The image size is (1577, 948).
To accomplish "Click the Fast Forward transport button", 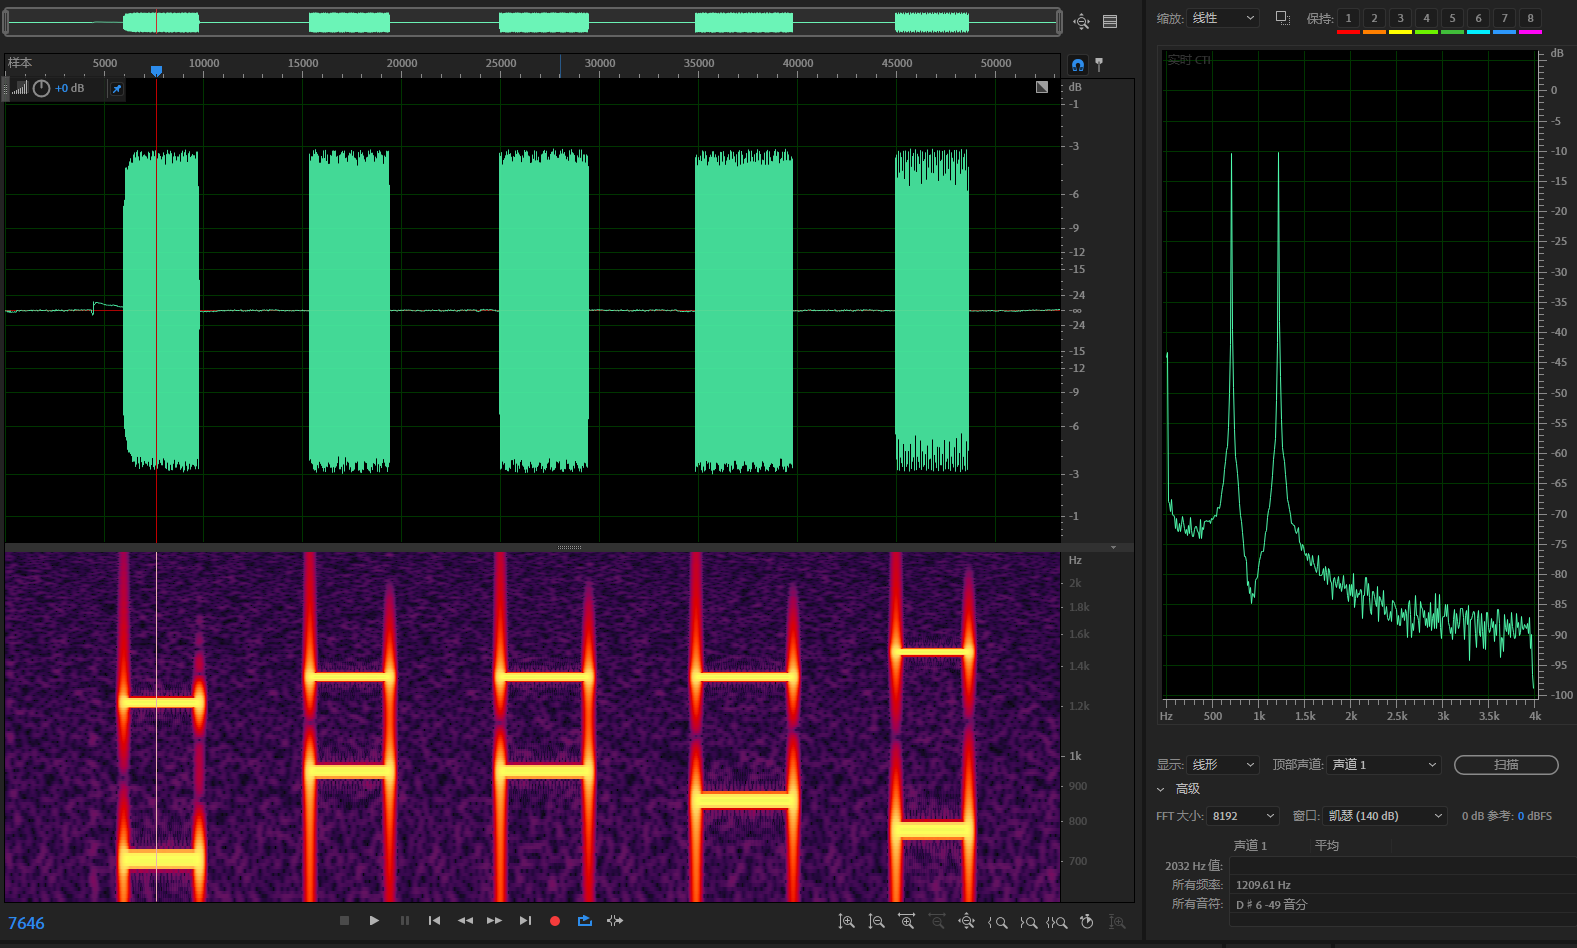I will pyautogui.click(x=494, y=920).
